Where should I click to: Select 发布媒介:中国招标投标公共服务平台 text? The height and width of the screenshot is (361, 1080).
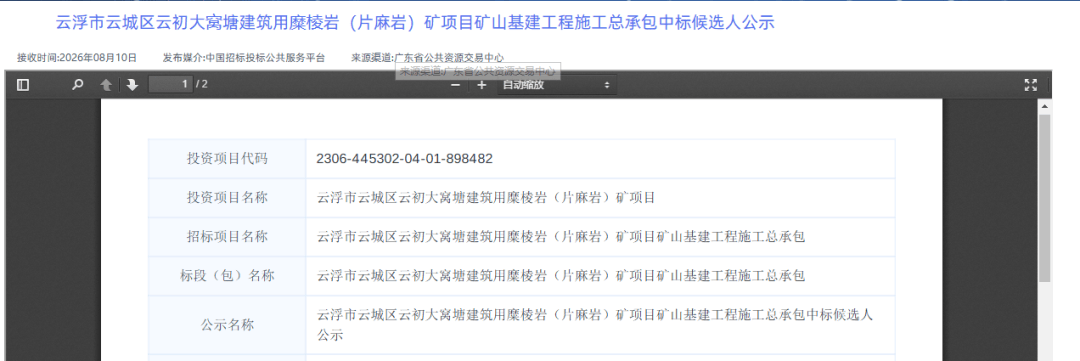(x=244, y=58)
